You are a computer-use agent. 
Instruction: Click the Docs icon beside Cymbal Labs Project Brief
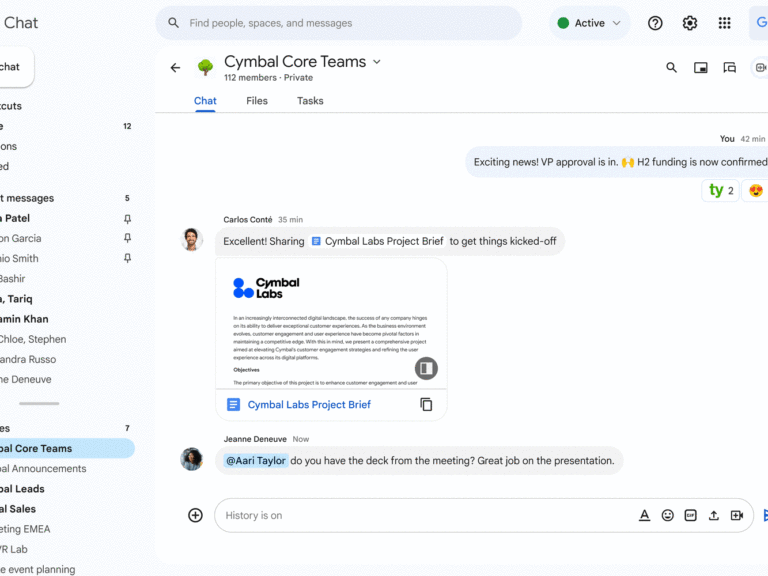coord(233,405)
